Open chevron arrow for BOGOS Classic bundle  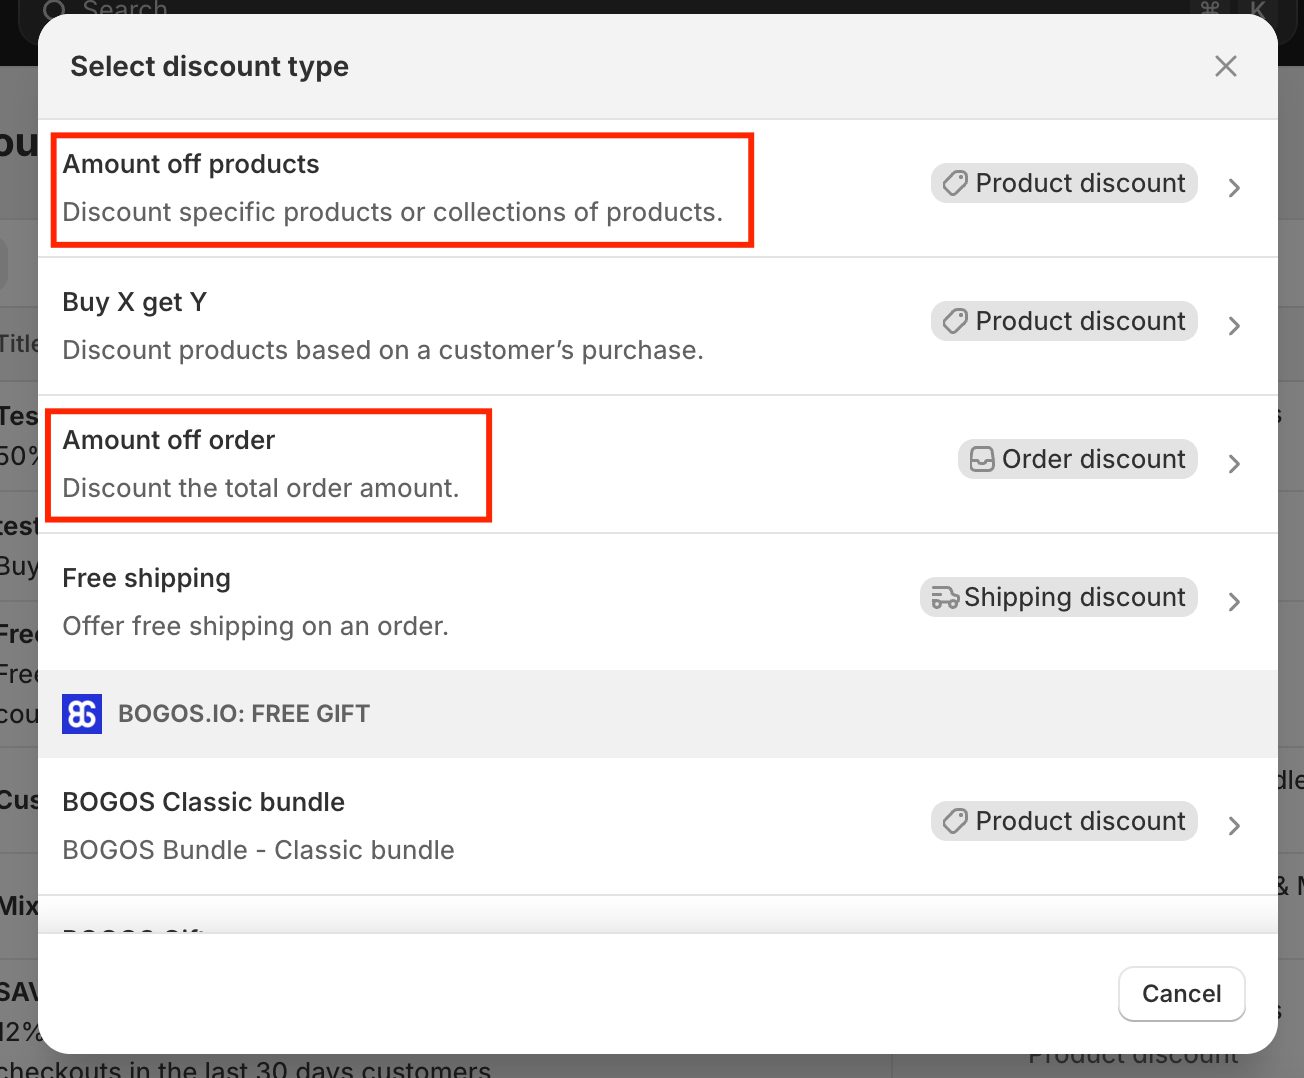pos(1234,825)
